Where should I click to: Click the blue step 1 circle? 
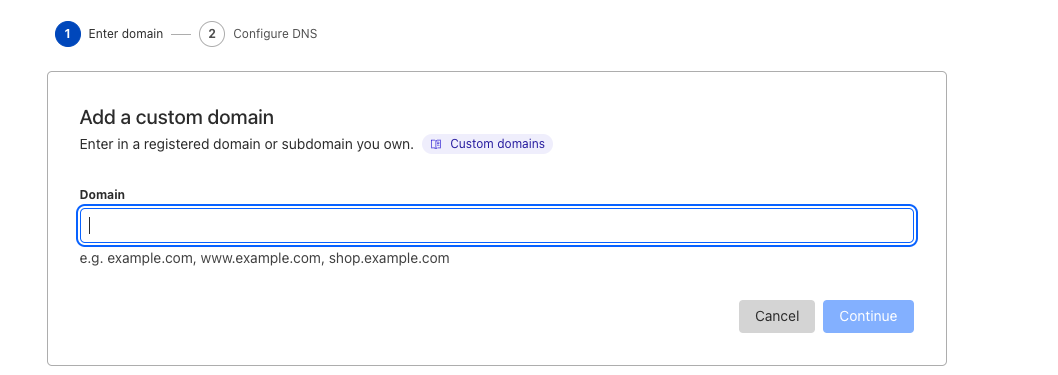coord(68,34)
